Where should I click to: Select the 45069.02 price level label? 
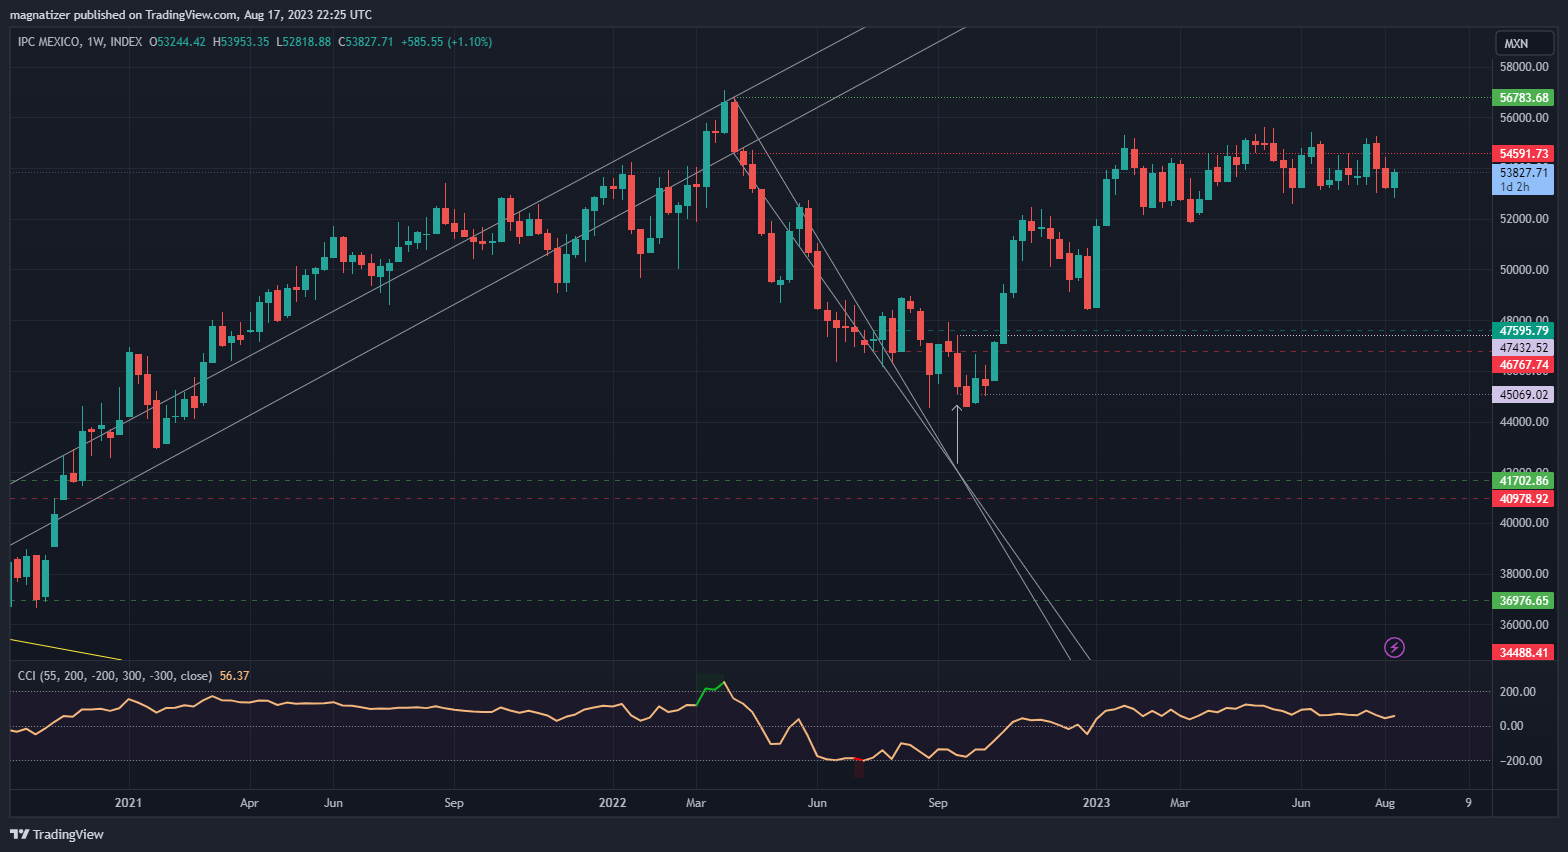point(1524,395)
